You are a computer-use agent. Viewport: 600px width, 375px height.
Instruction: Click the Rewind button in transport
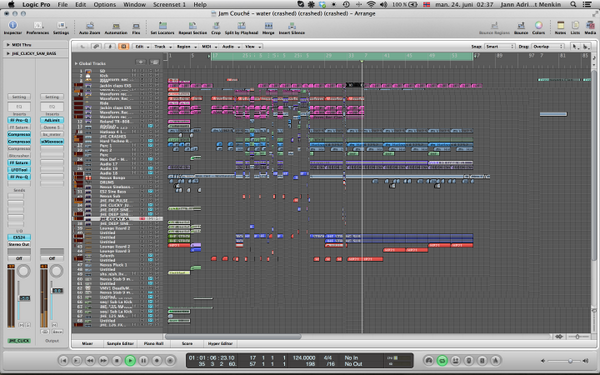90,360
